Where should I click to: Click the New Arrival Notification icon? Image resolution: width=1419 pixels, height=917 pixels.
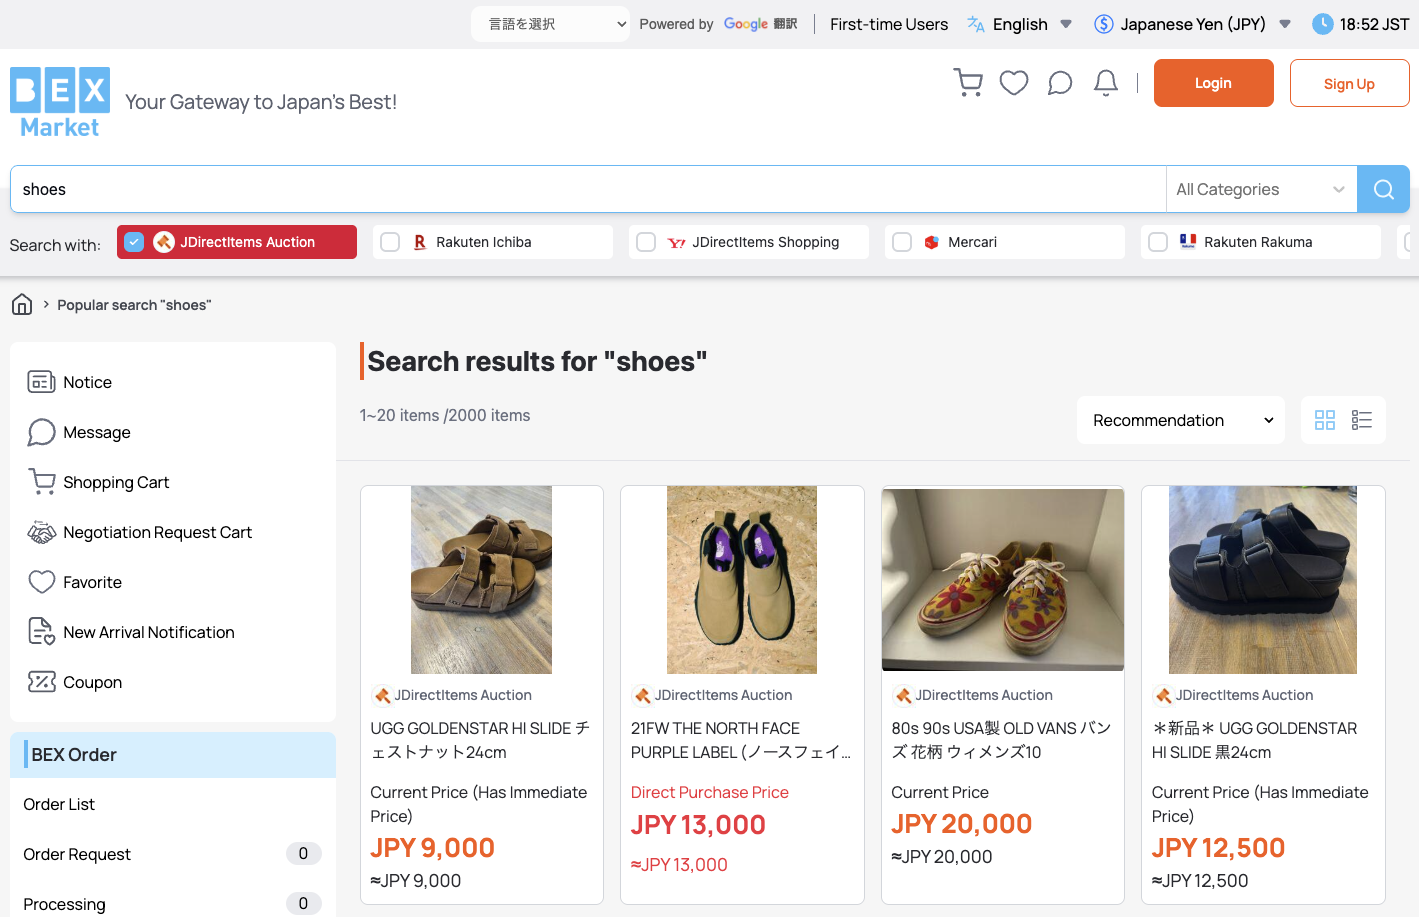click(x=41, y=632)
